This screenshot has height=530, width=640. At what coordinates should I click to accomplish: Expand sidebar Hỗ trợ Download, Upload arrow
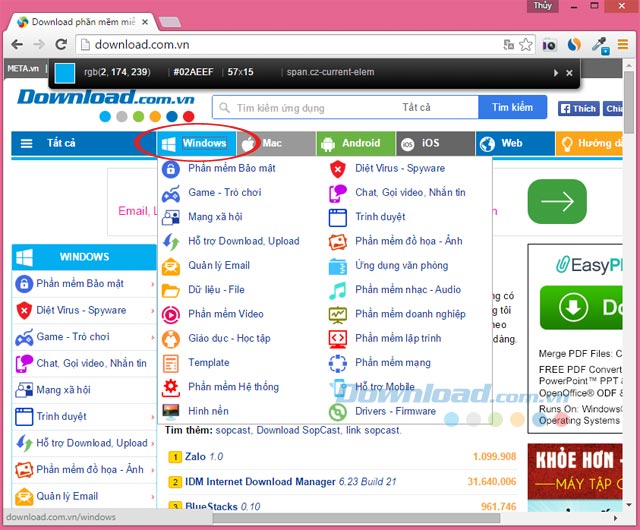(153, 443)
